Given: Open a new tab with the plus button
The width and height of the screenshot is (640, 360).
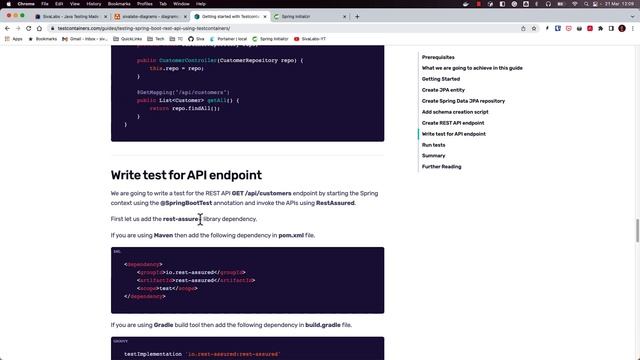Looking at the screenshot, I should 357,17.
